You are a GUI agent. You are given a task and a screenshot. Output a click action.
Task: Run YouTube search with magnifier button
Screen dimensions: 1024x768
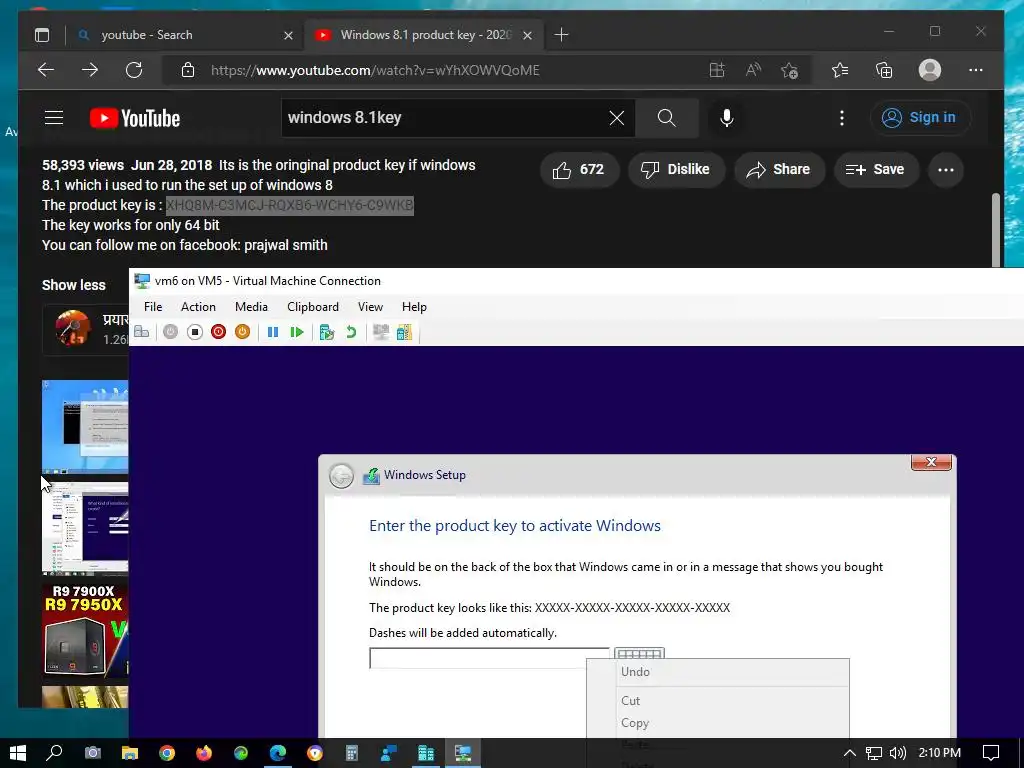[666, 118]
